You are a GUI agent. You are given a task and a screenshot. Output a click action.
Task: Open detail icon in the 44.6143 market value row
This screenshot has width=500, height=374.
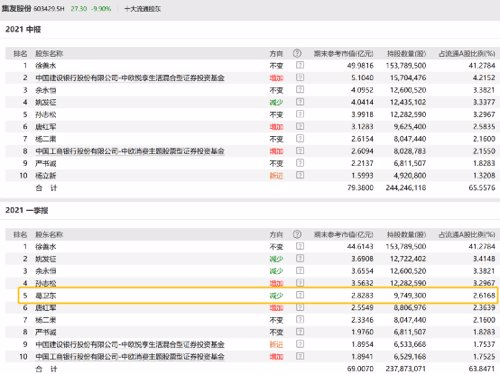click(300, 246)
